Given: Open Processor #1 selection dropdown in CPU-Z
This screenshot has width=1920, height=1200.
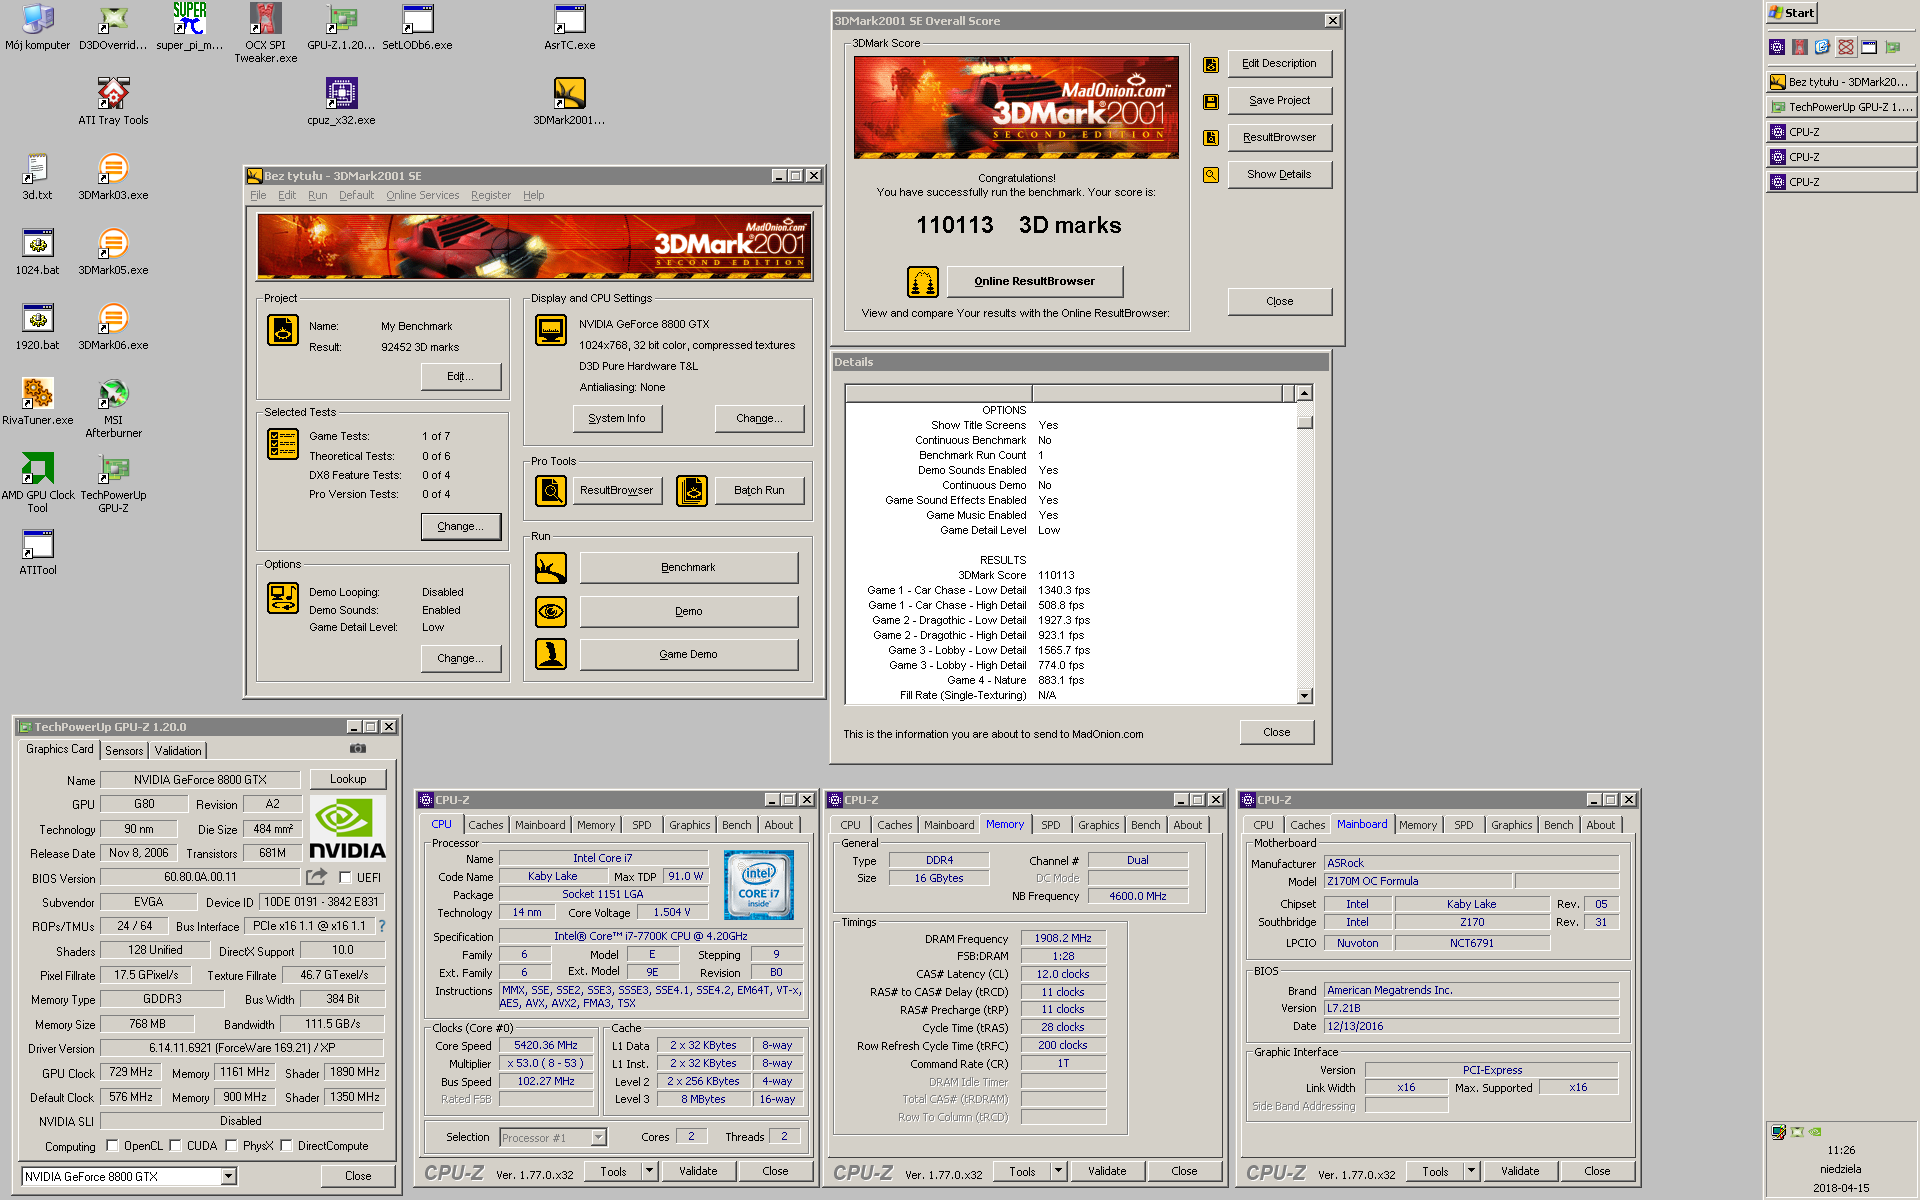Looking at the screenshot, I should 598,1137.
